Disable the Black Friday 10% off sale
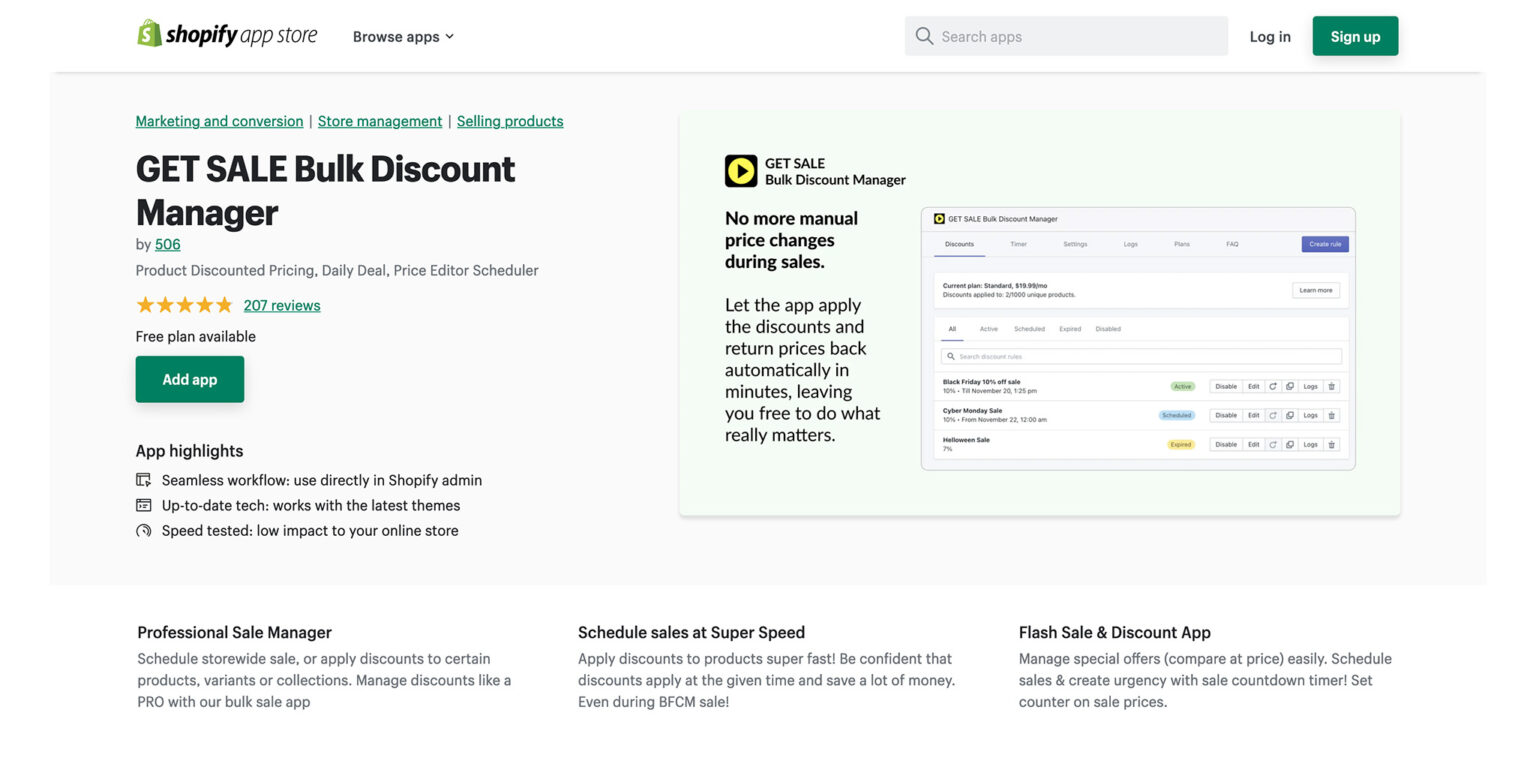The height and width of the screenshot is (764, 1536). tap(1226, 386)
